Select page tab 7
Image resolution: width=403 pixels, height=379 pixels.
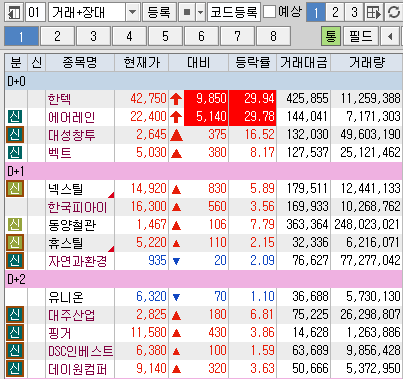pyautogui.click(x=237, y=36)
